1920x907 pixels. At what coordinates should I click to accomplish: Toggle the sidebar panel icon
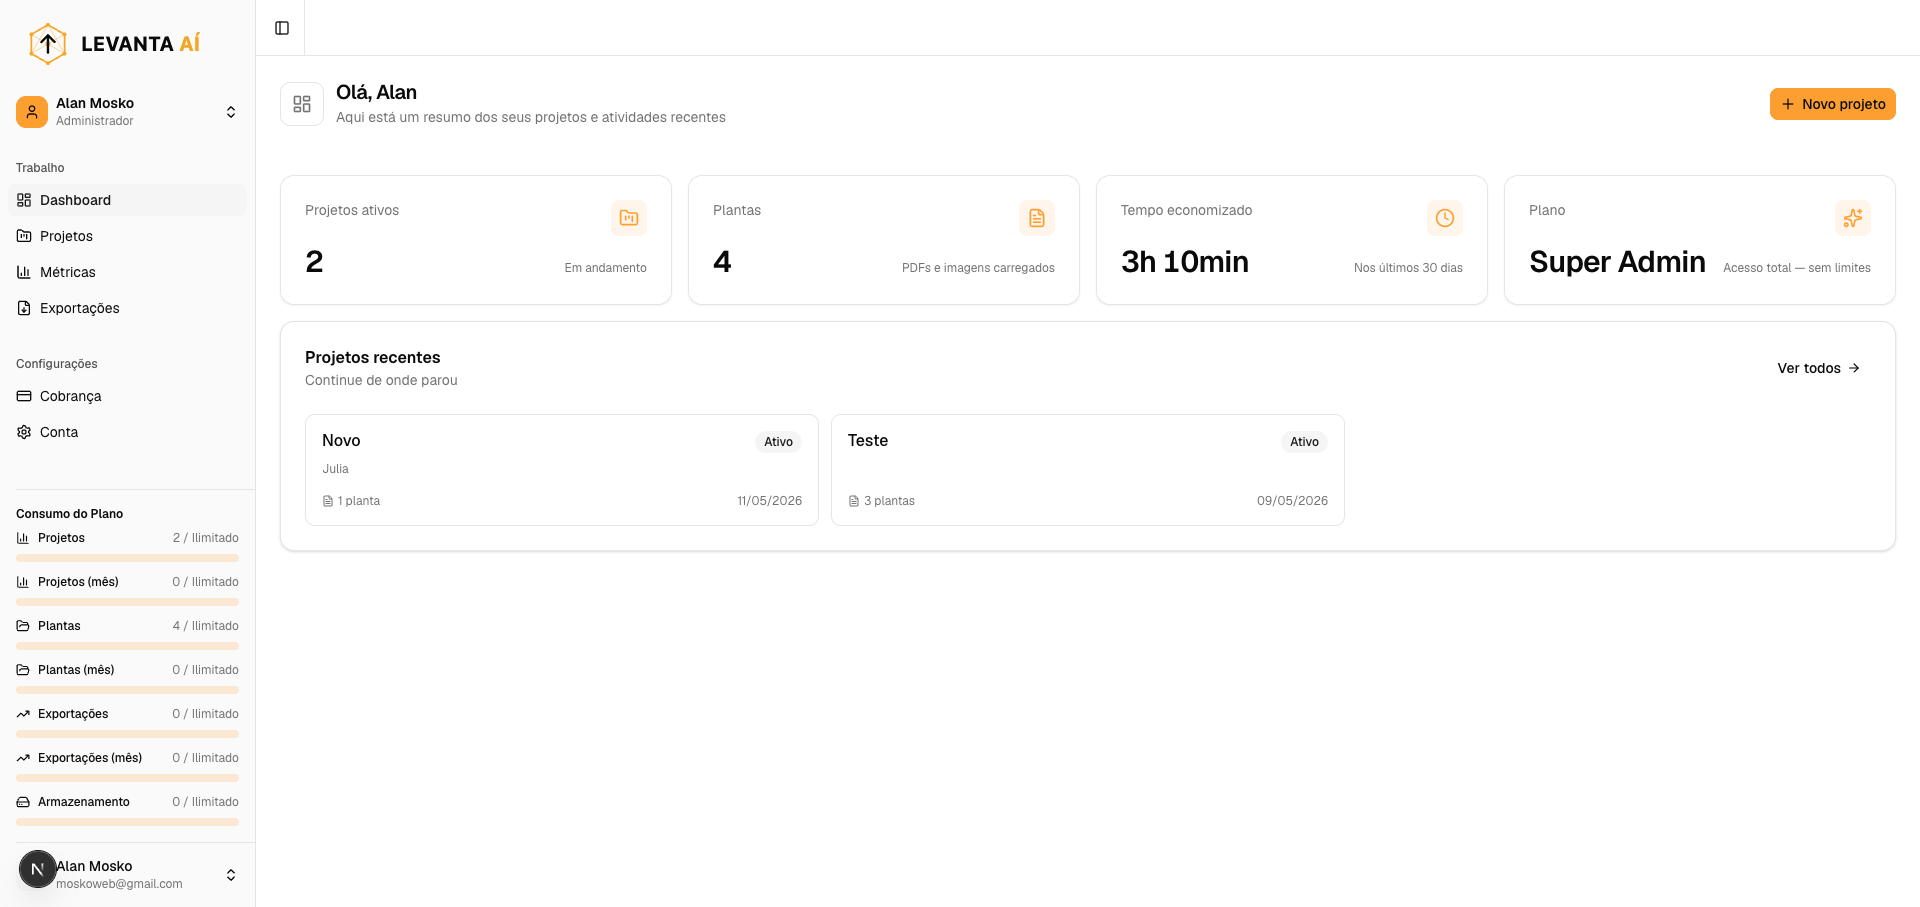282,28
